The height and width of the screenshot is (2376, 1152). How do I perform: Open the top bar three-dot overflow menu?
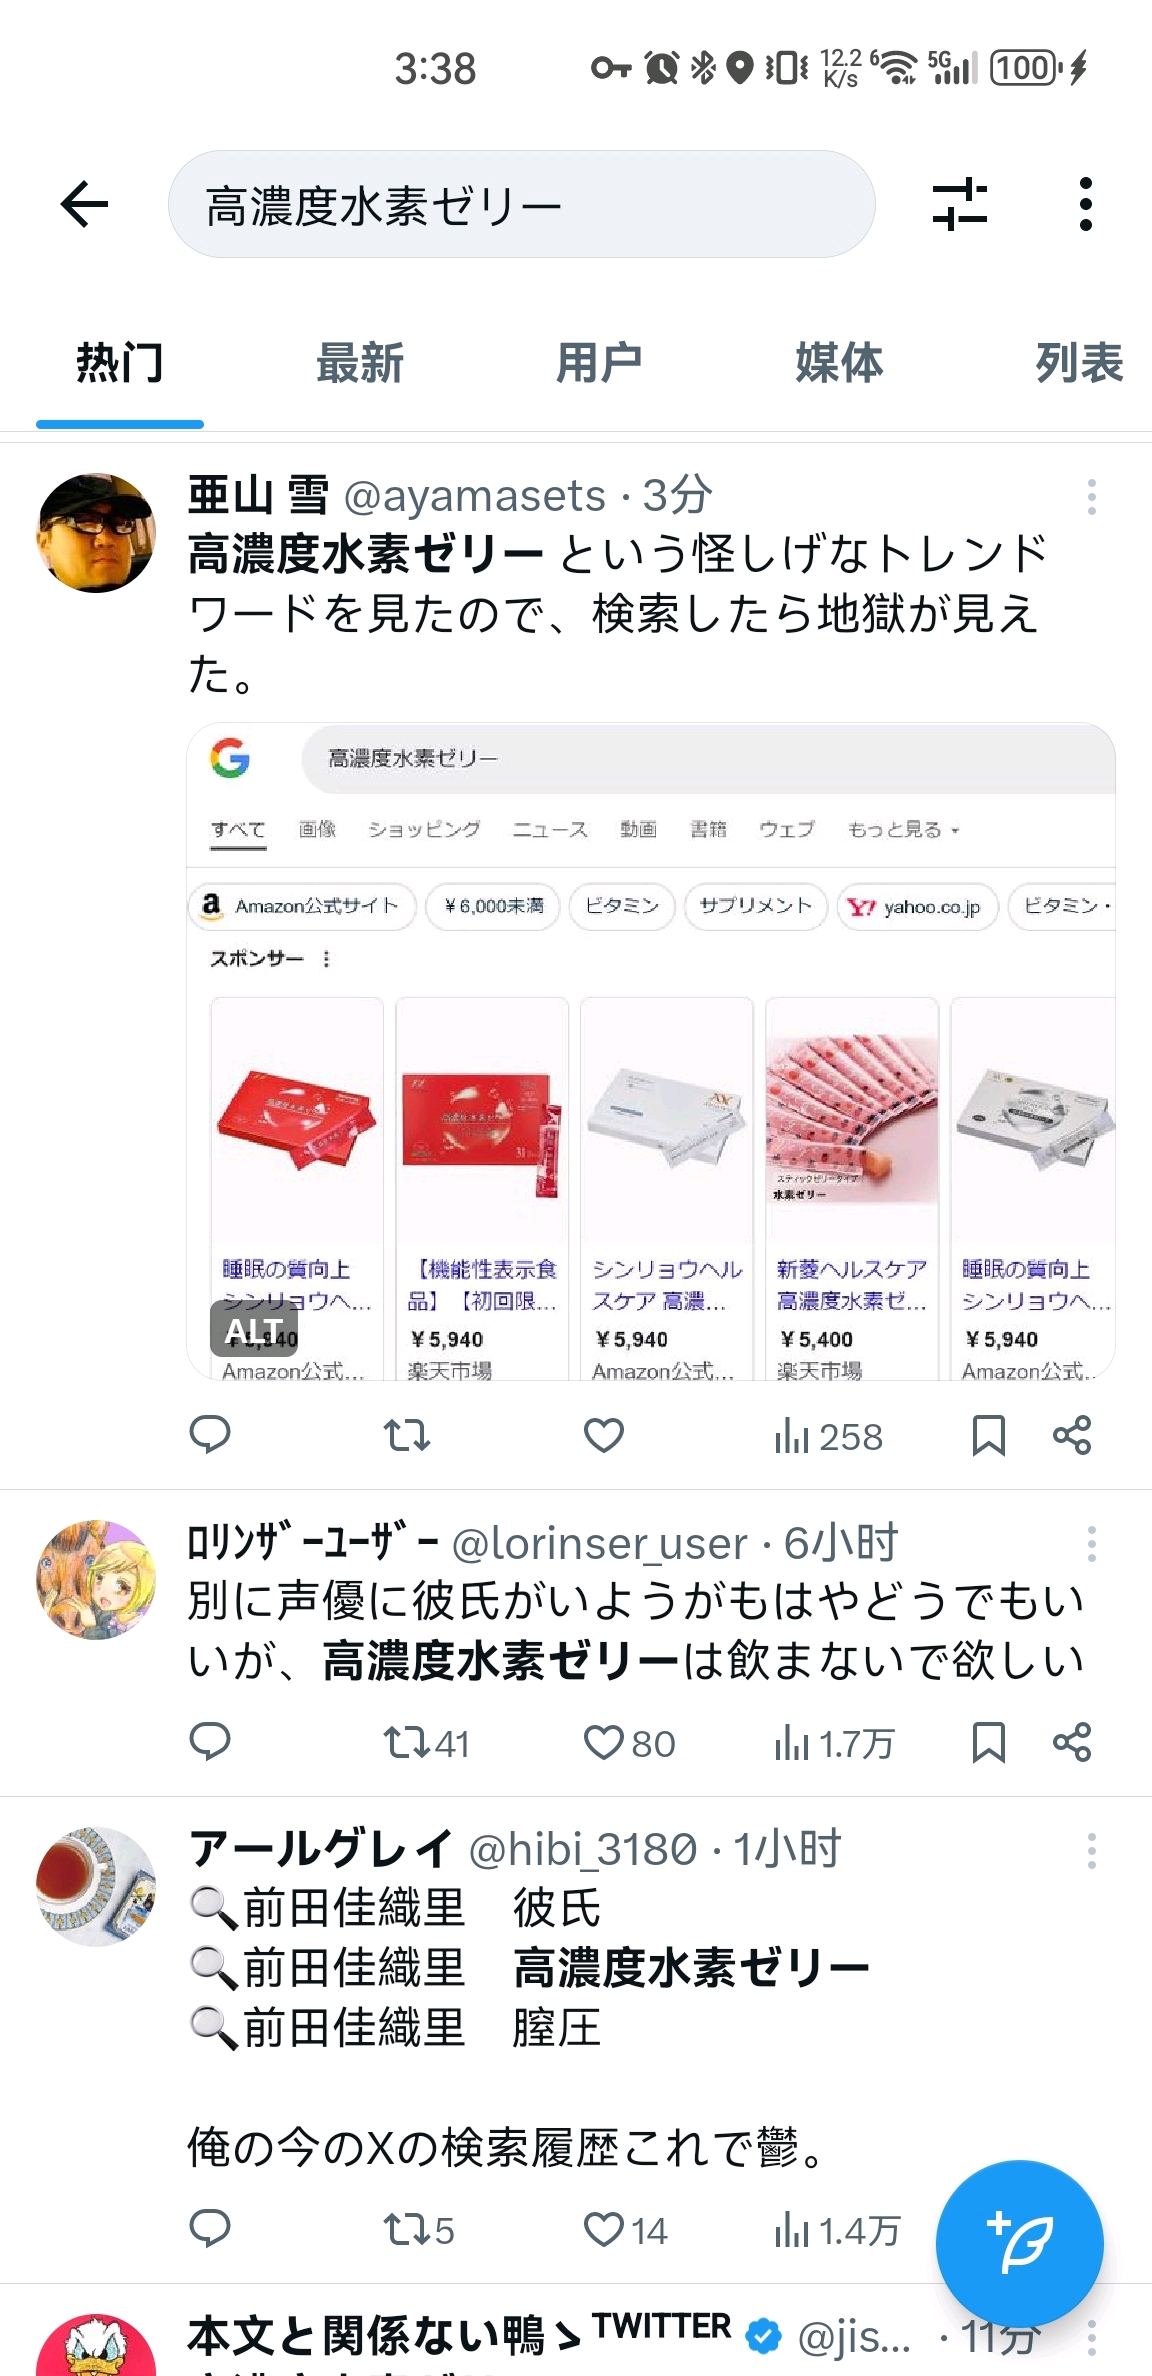coord(1086,205)
